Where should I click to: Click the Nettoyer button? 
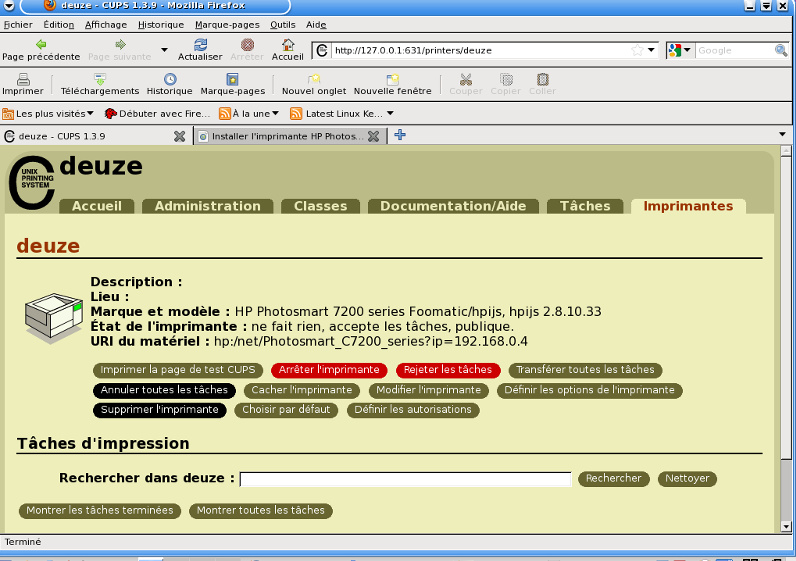click(687, 479)
